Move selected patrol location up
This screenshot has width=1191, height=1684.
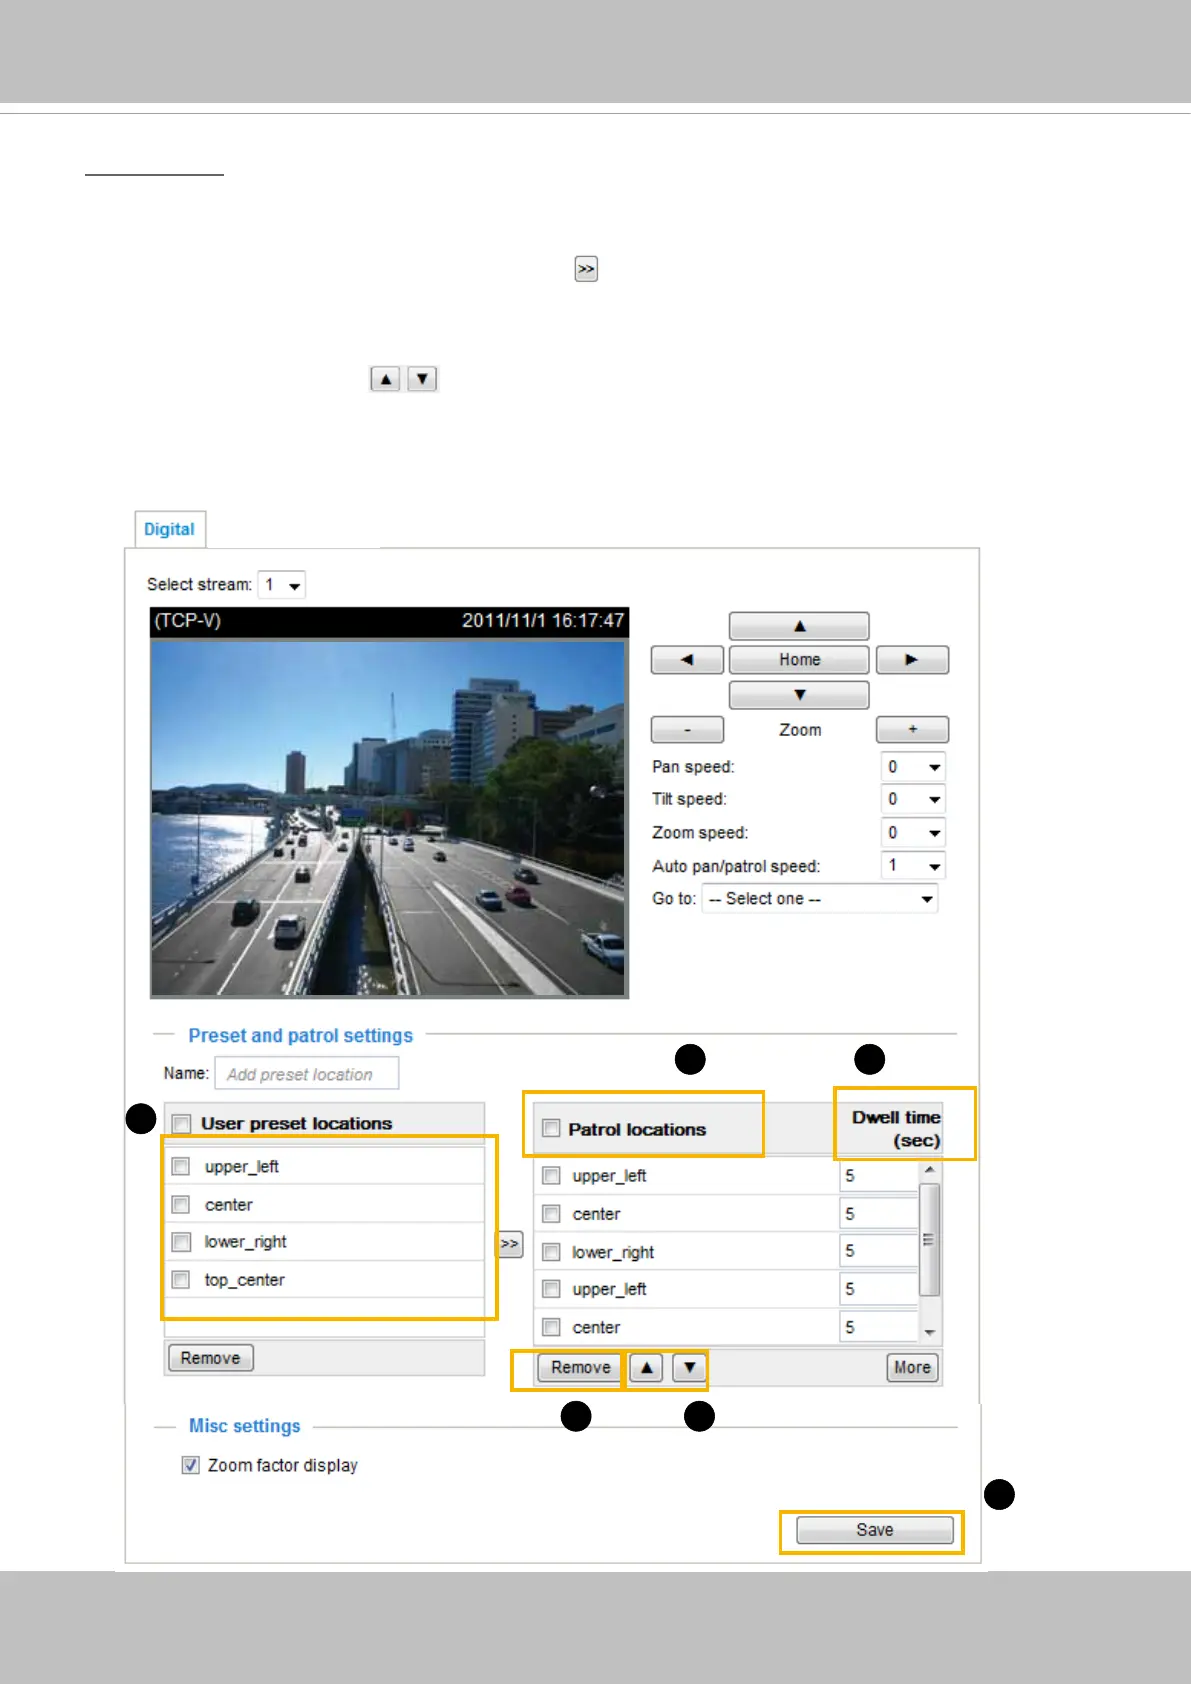[647, 1367]
